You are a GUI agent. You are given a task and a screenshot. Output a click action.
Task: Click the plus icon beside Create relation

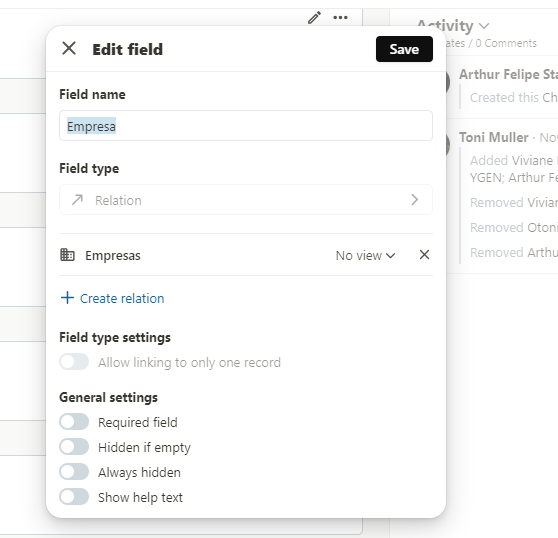(67, 298)
